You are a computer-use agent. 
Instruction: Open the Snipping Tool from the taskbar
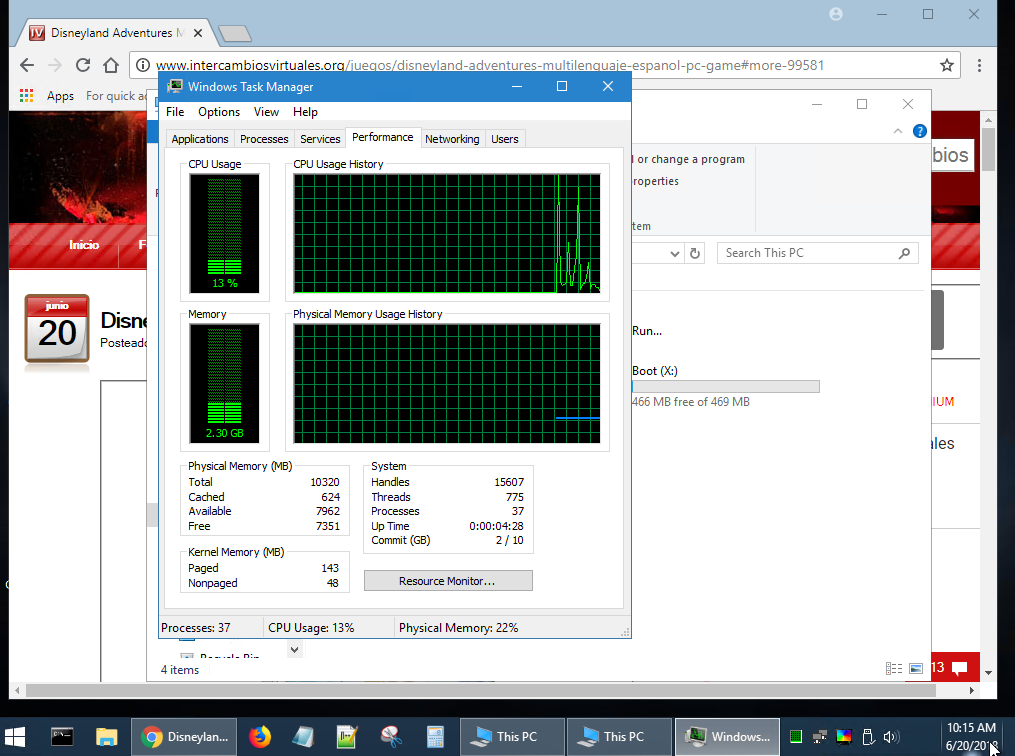390,737
